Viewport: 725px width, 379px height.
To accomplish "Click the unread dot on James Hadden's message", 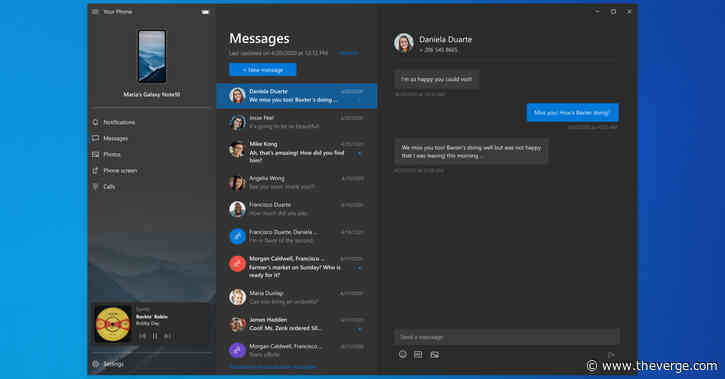I will (359, 329).
